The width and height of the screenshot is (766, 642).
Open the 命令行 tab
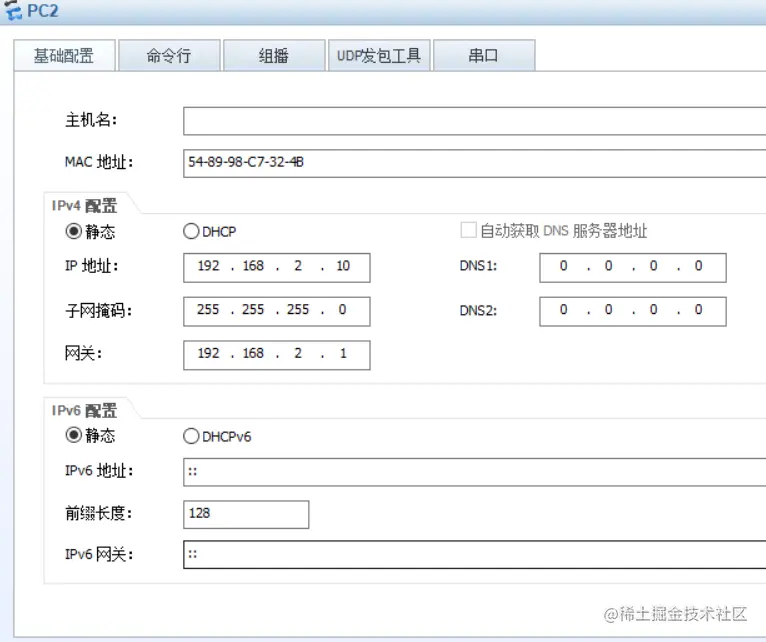point(169,56)
